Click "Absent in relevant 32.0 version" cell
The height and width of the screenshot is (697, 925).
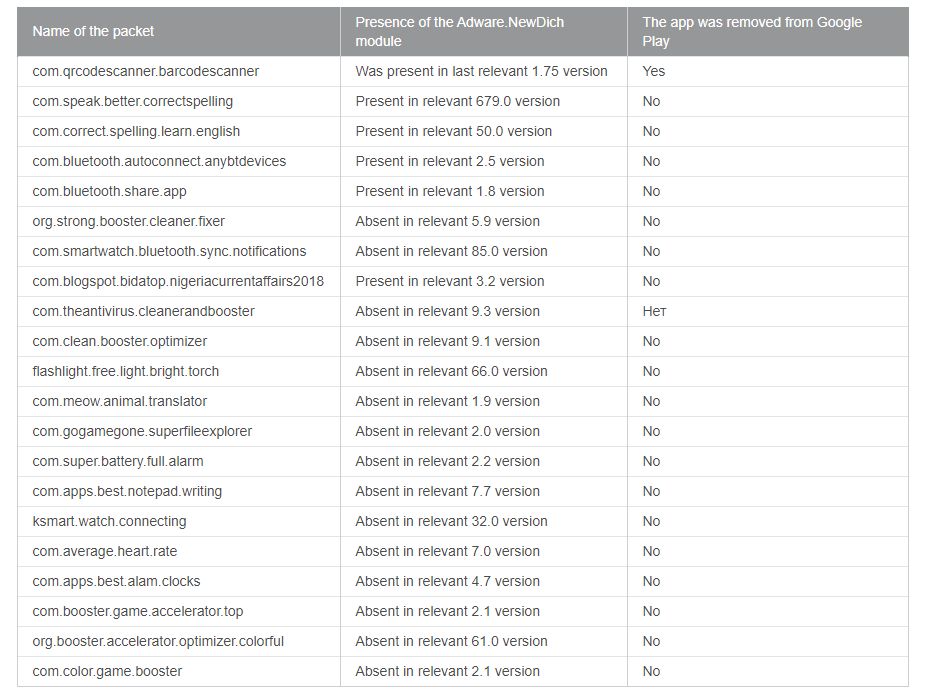point(451,521)
